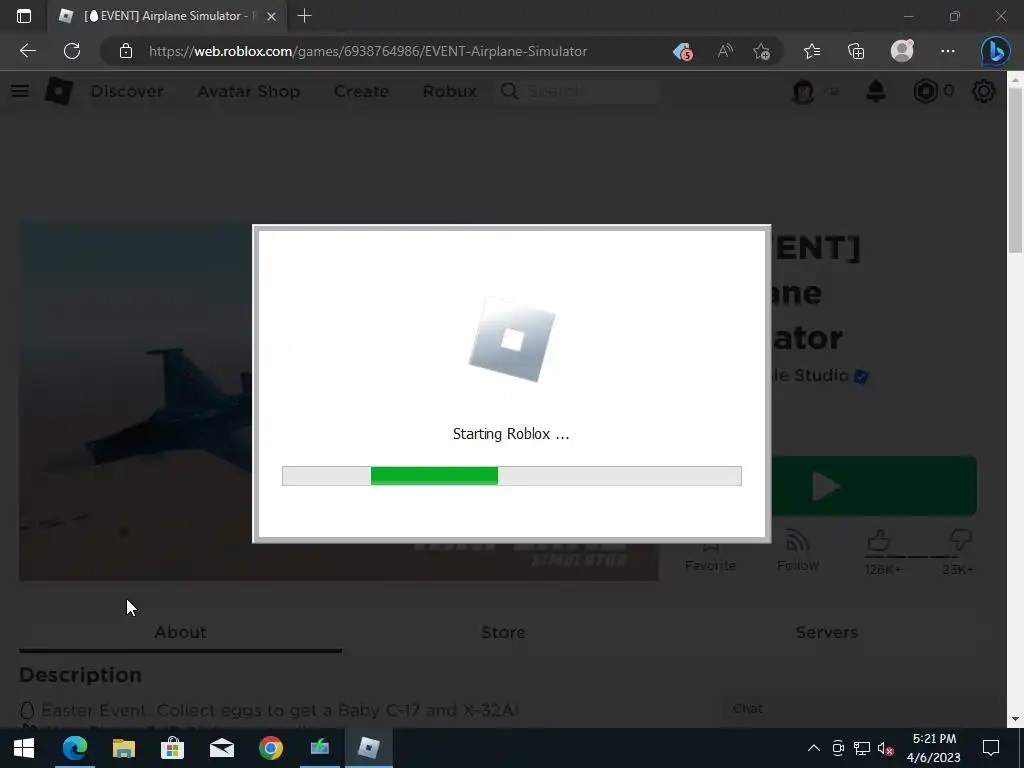Click the creator verified badge

(x=861, y=376)
